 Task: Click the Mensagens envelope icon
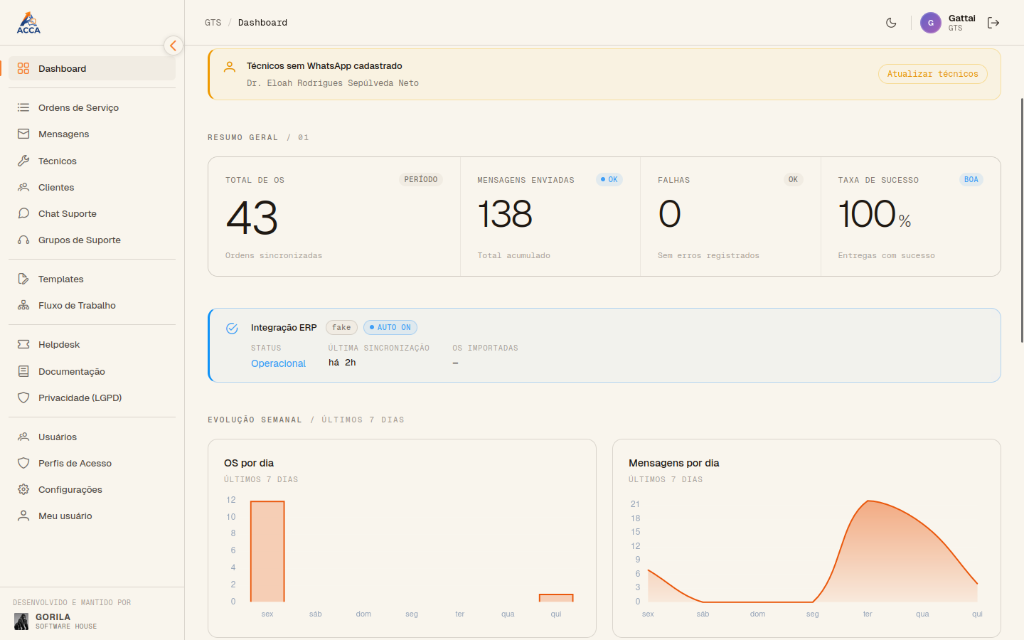(x=24, y=134)
